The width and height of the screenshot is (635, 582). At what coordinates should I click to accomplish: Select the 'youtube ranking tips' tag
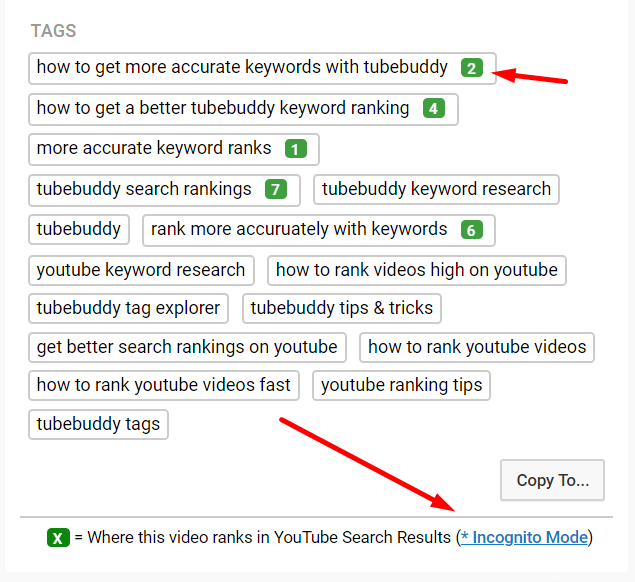coord(401,385)
